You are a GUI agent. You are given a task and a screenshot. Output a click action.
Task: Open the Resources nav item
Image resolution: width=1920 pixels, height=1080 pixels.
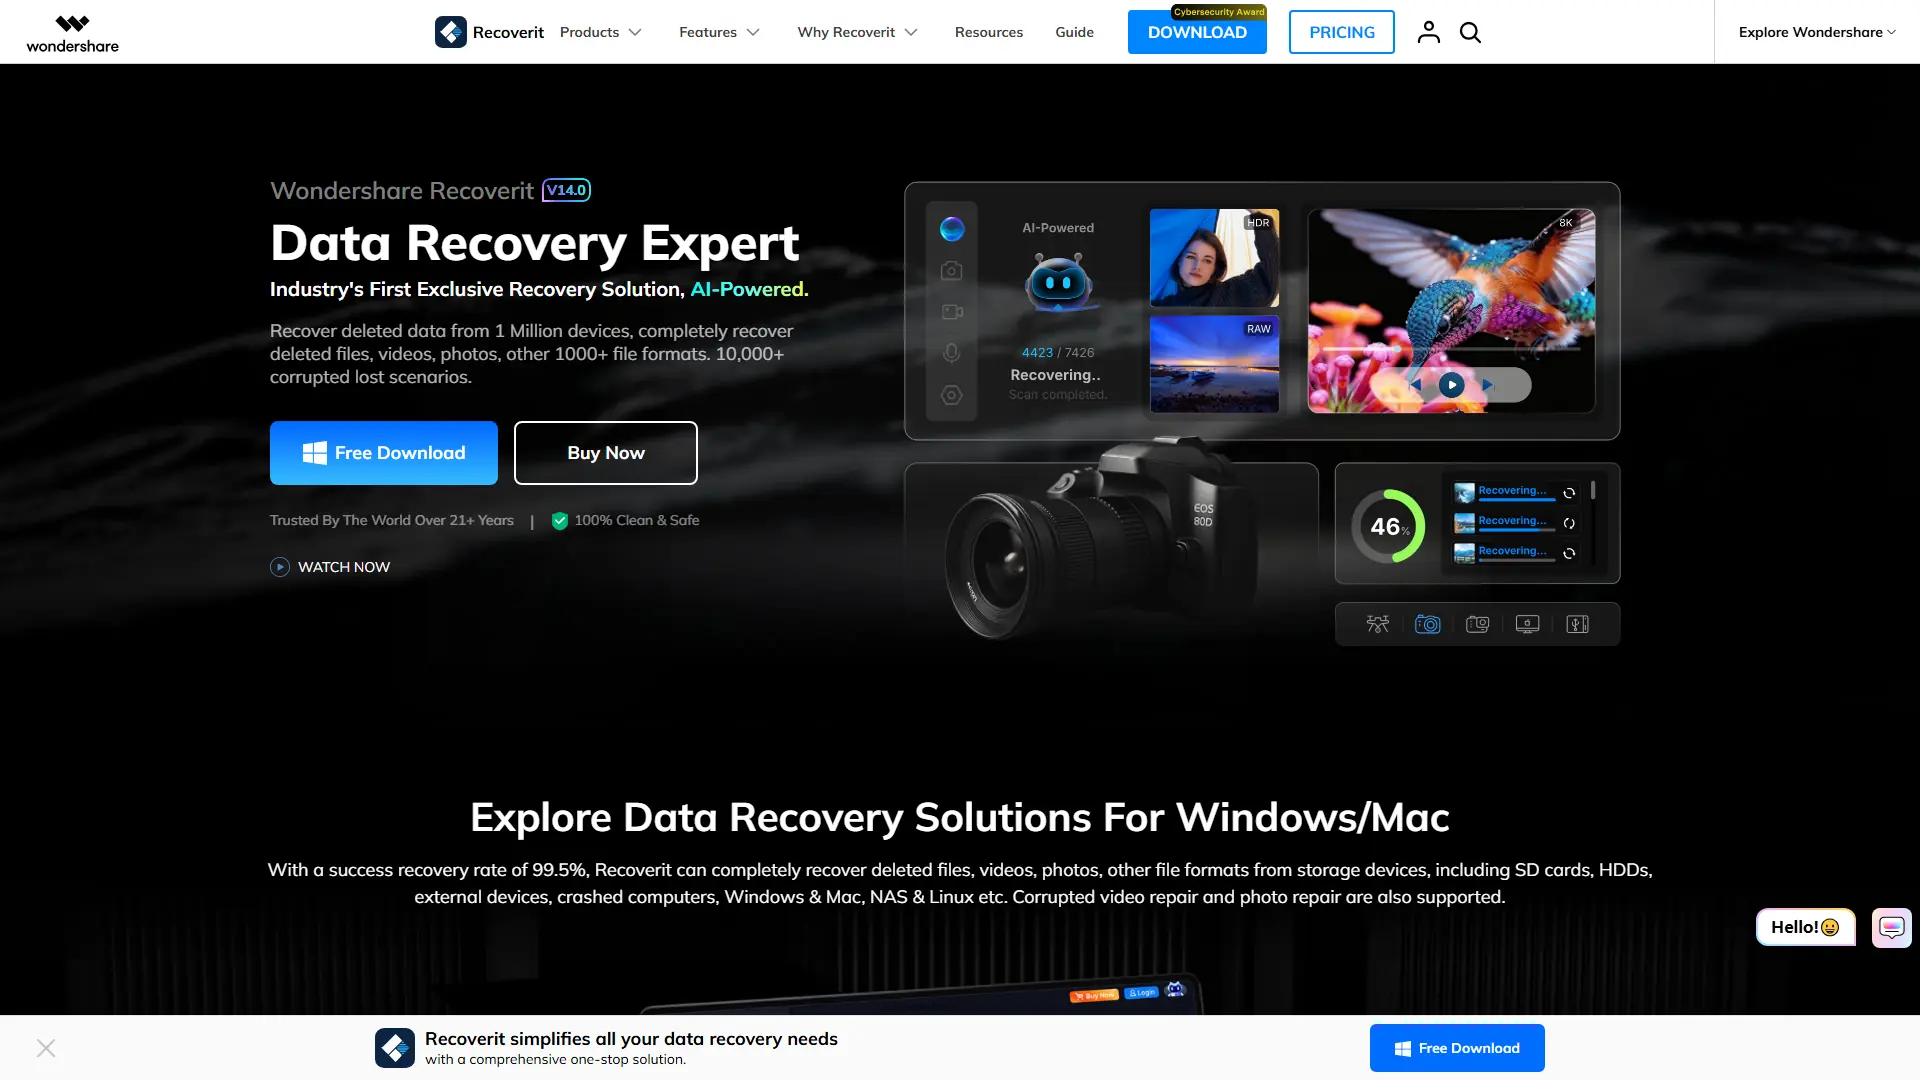coord(989,32)
